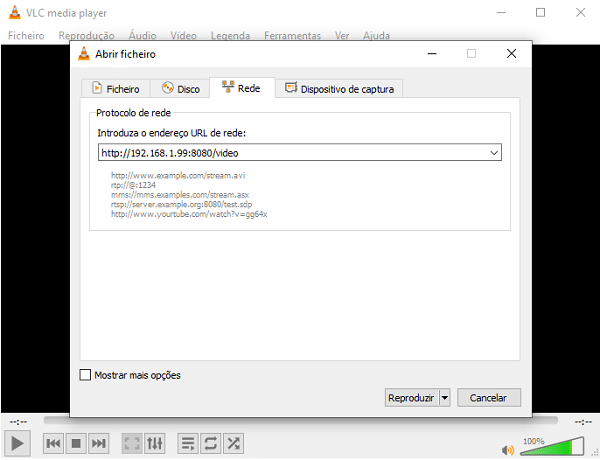
Task: Click the Cancelar button
Action: point(489,398)
